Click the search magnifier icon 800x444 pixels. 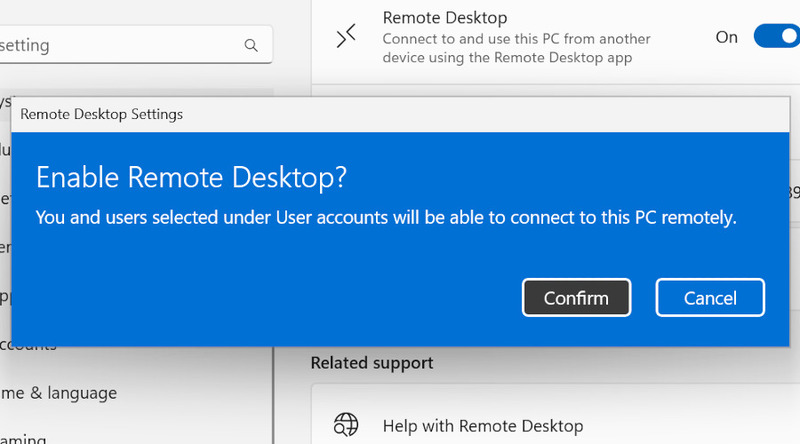(x=250, y=46)
